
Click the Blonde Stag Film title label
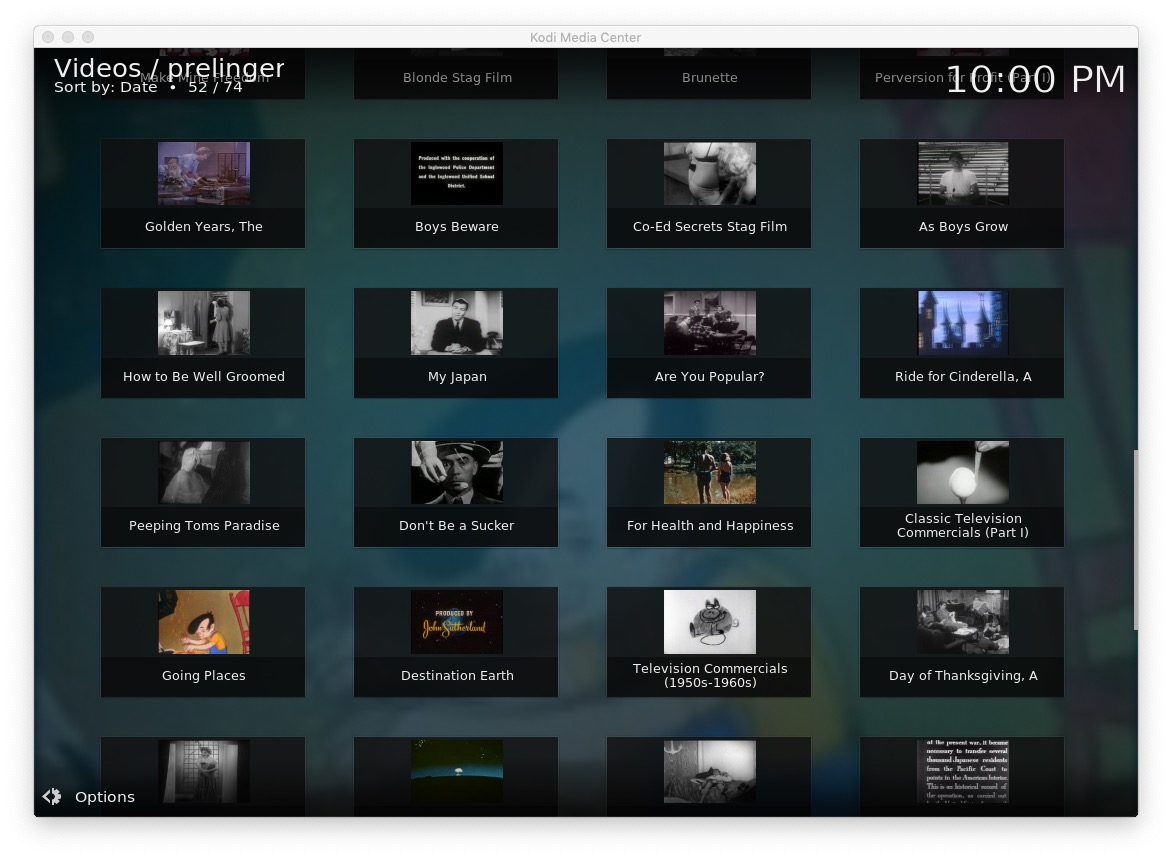(x=456, y=78)
